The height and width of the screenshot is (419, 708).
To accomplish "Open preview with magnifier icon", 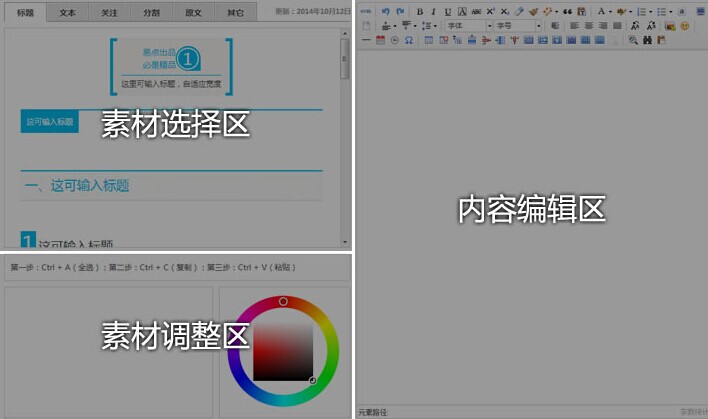I will (x=633, y=40).
